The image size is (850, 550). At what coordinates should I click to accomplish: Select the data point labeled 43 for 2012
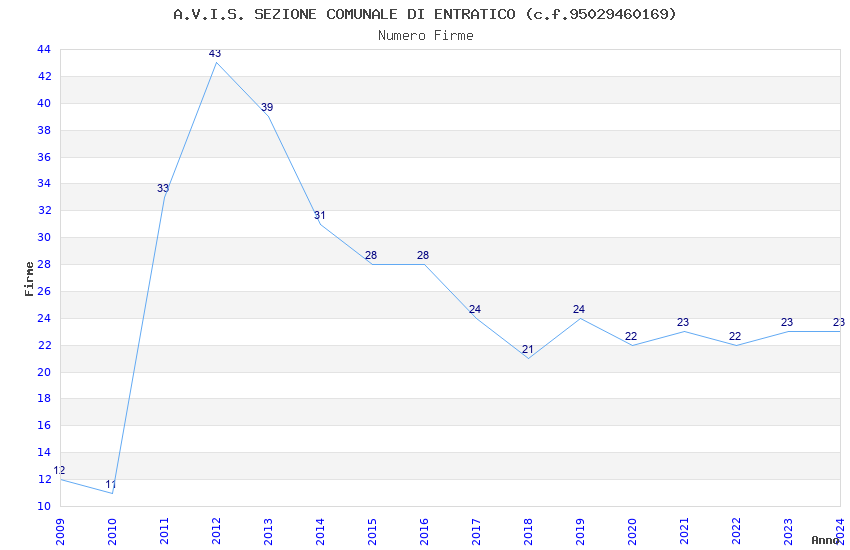[x=215, y=53]
